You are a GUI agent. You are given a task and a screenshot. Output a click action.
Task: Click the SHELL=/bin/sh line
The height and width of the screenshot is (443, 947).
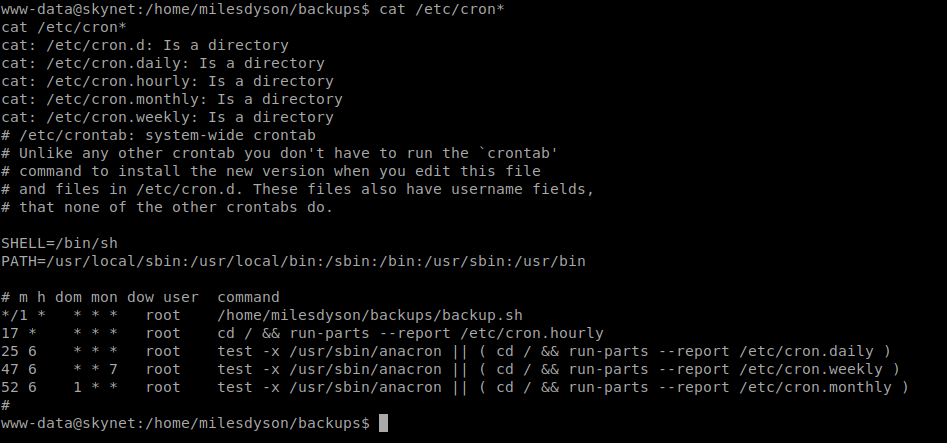[59, 244]
